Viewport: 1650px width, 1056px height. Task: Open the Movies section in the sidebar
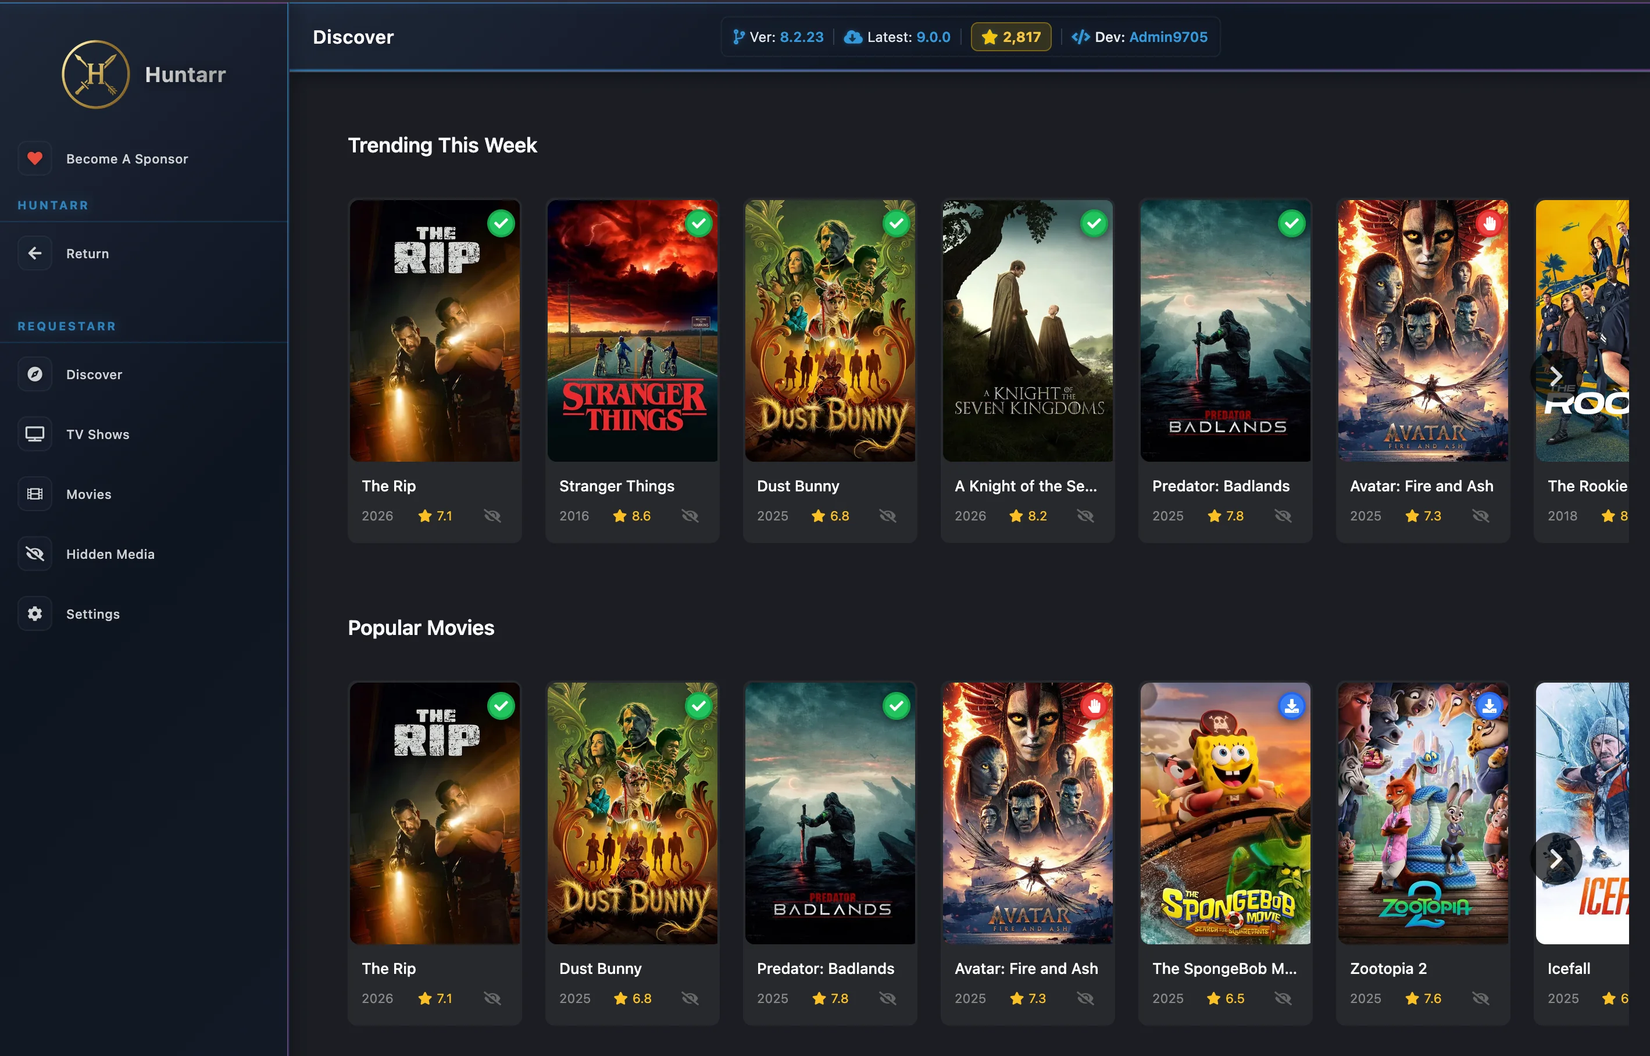coord(144,494)
